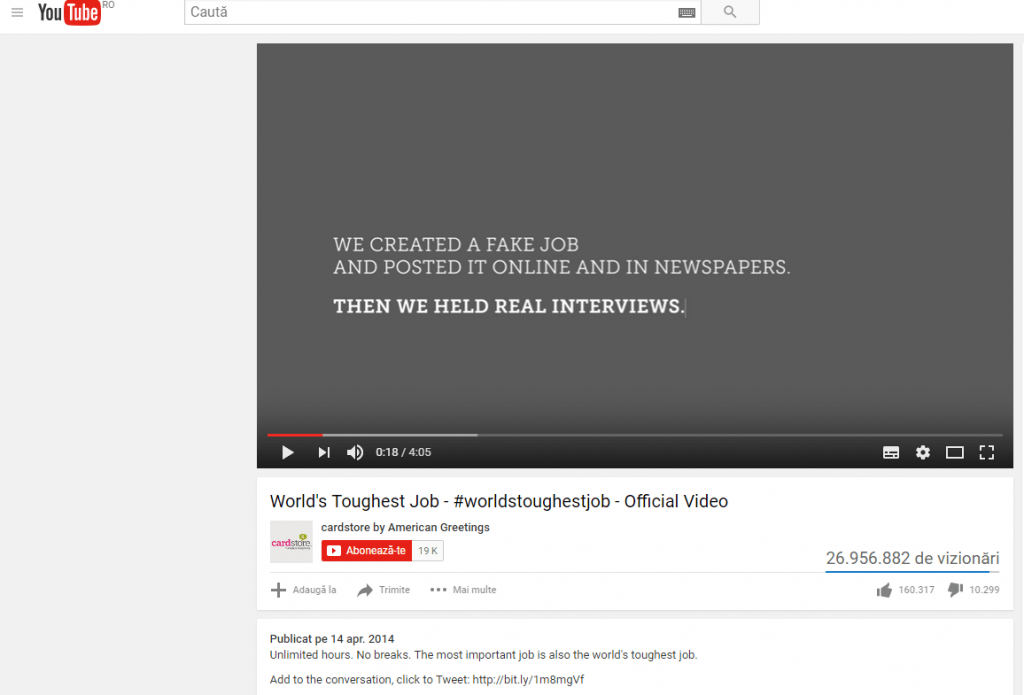Image resolution: width=1024 pixels, height=695 pixels.
Task: Toggle subtitles on the video
Action: 891,452
